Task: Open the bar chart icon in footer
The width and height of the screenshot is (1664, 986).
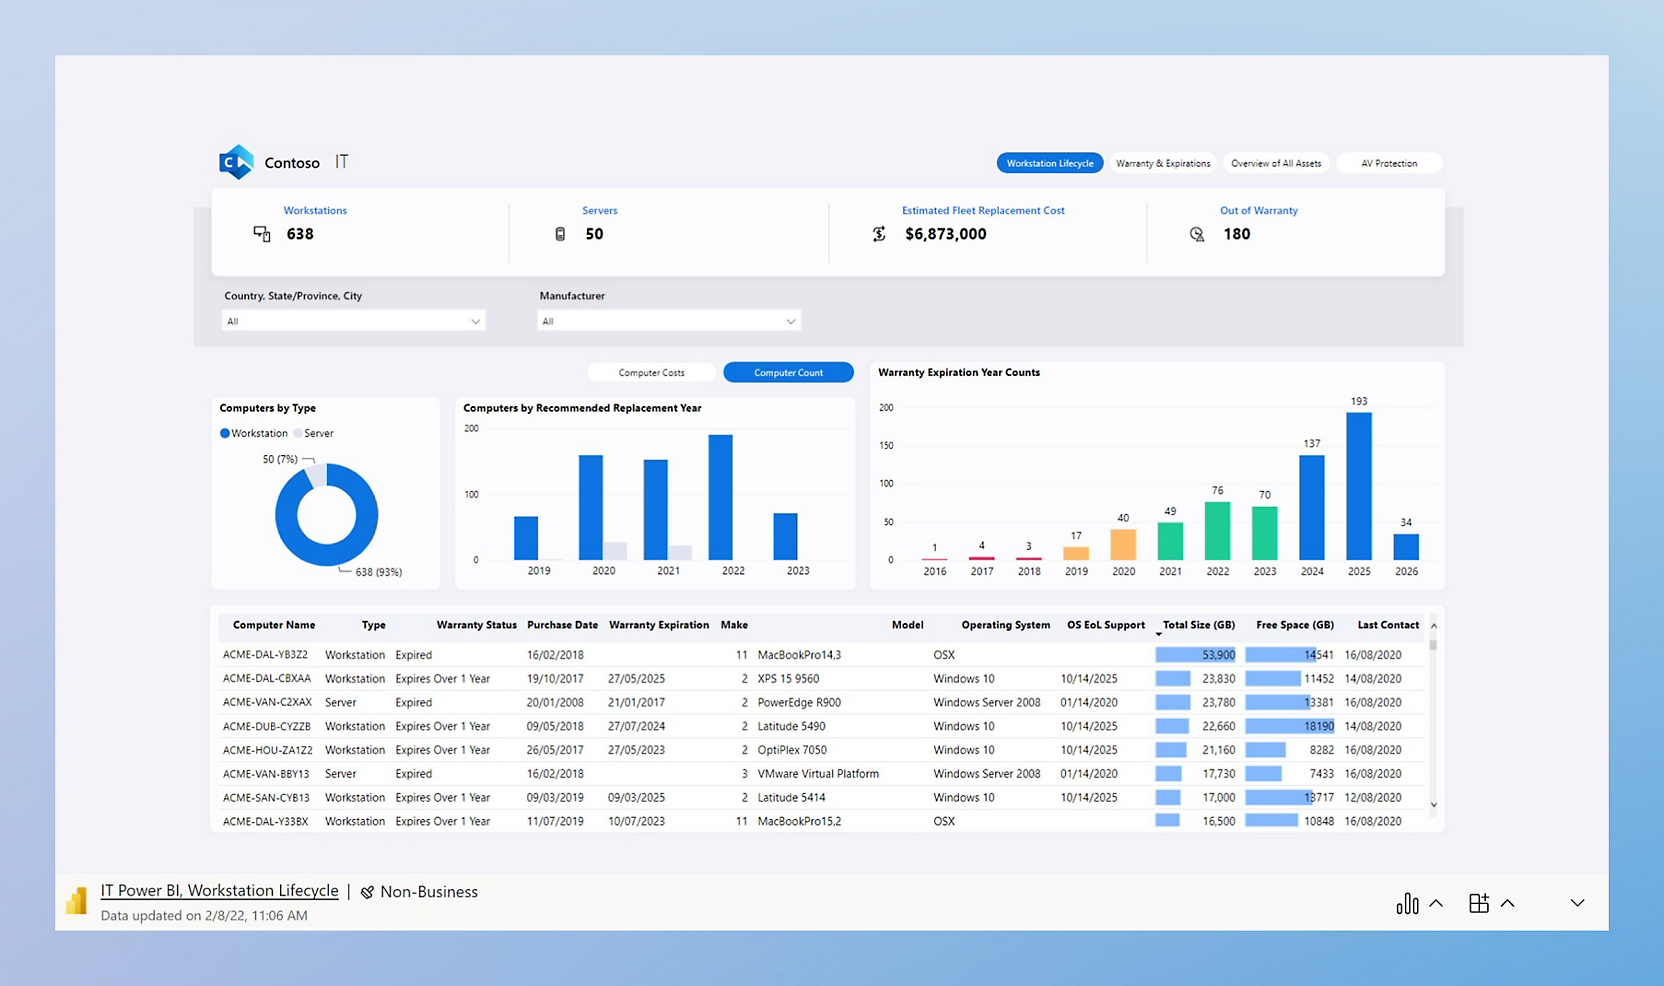Action: [1407, 903]
